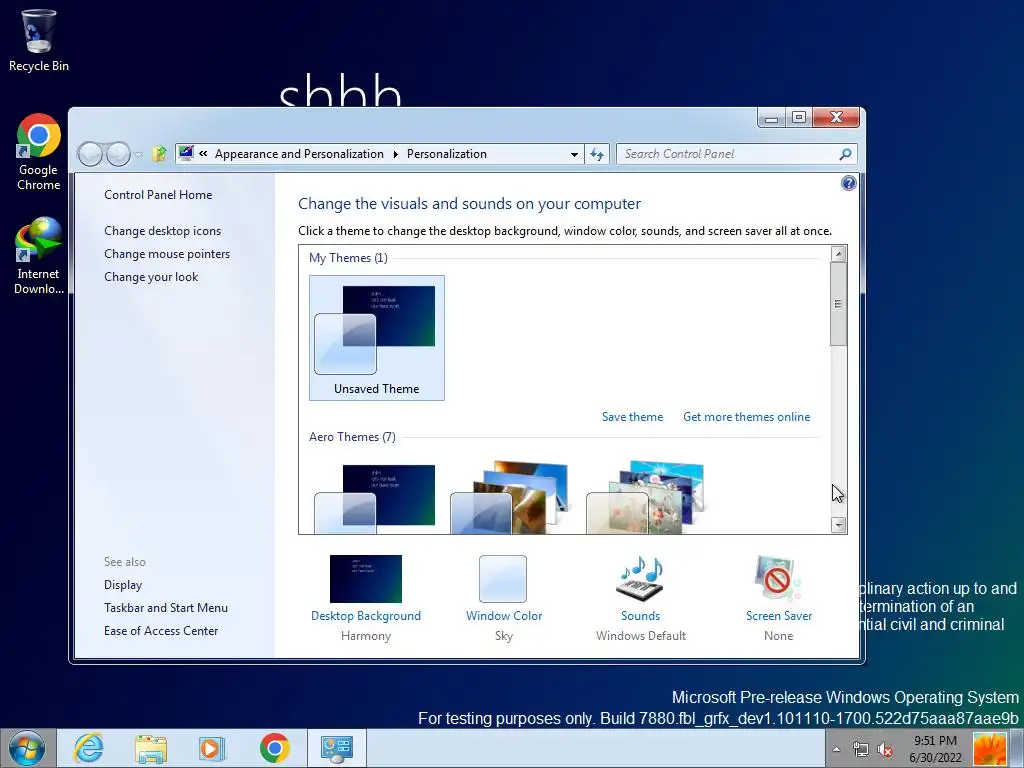Image resolution: width=1024 pixels, height=768 pixels.
Task: Open the Recycle Bin desktop icon
Action: [39, 40]
